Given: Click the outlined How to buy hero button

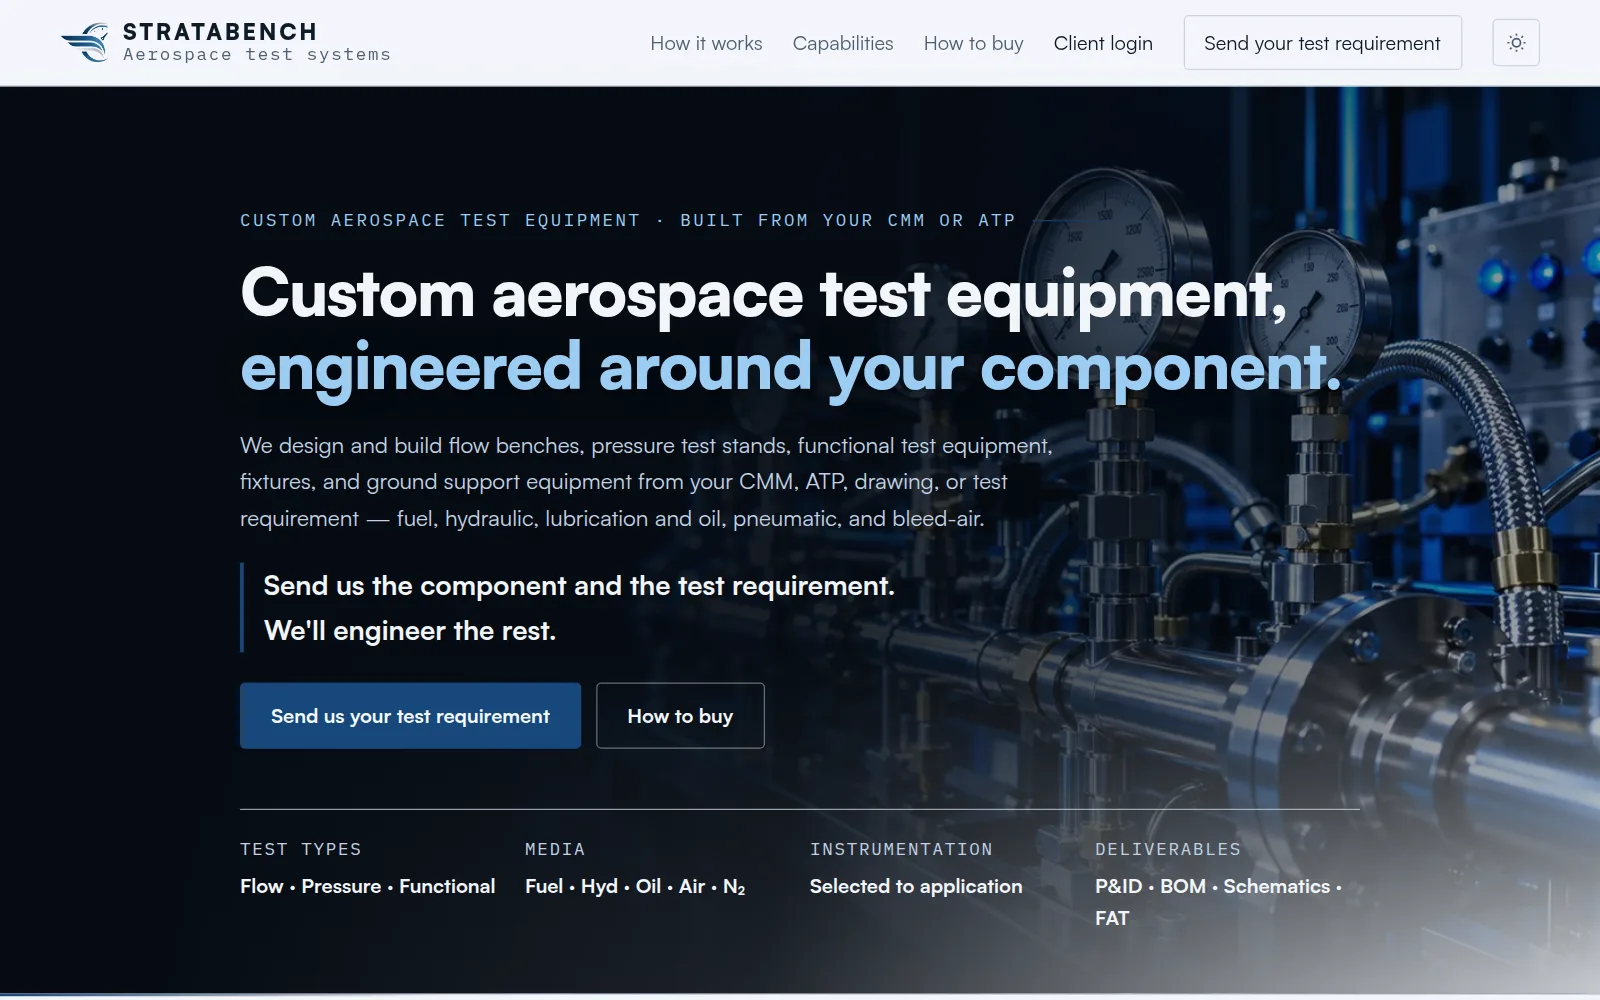Looking at the screenshot, I should [680, 716].
